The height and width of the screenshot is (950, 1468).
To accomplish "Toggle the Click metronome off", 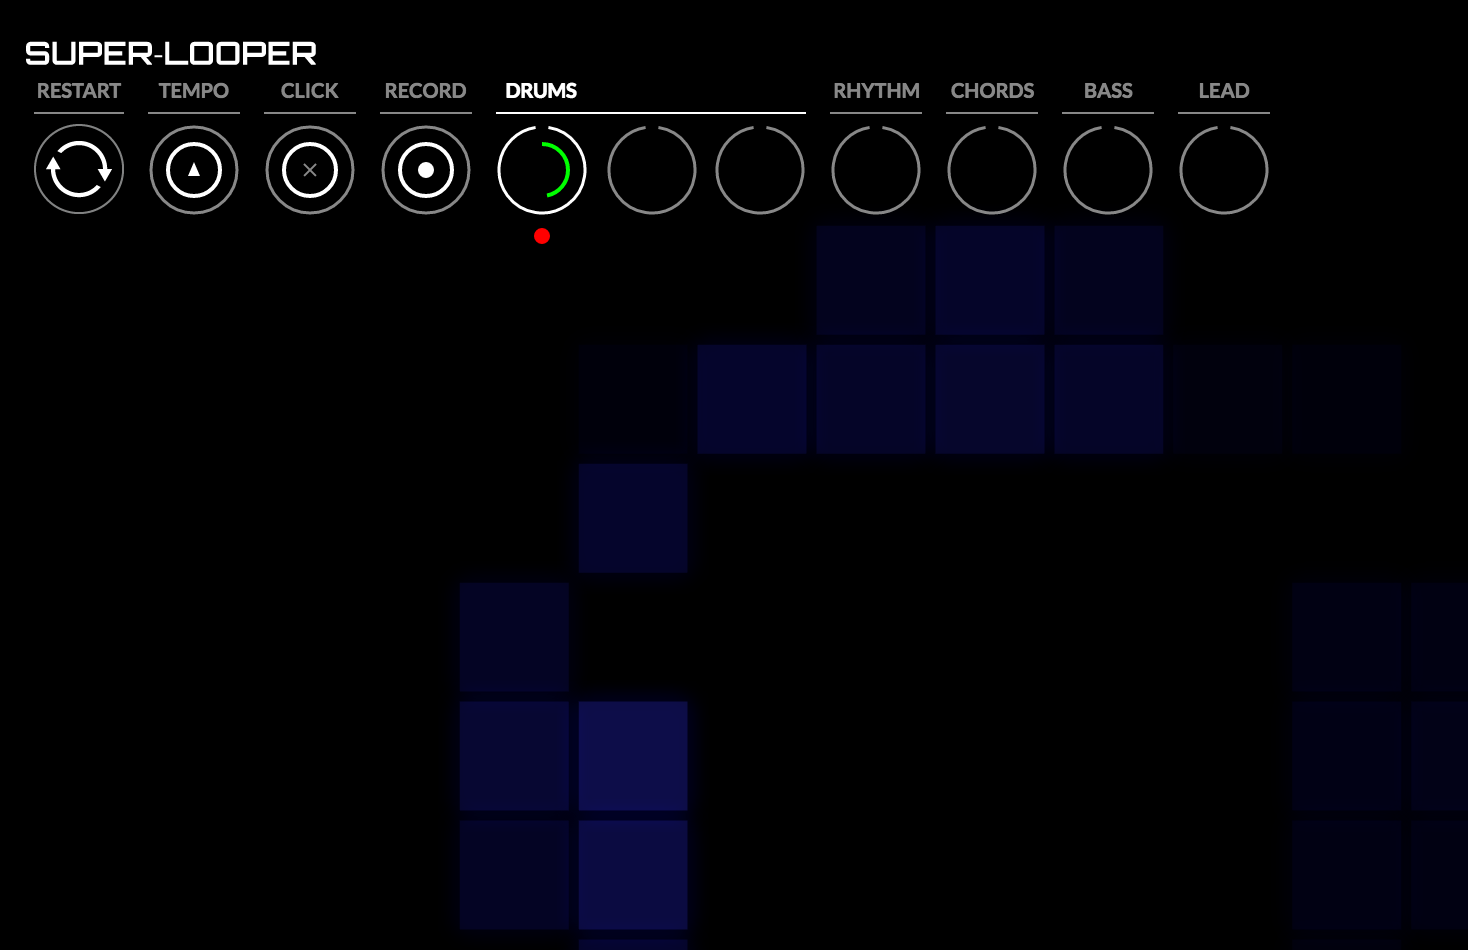I will [310, 170].
